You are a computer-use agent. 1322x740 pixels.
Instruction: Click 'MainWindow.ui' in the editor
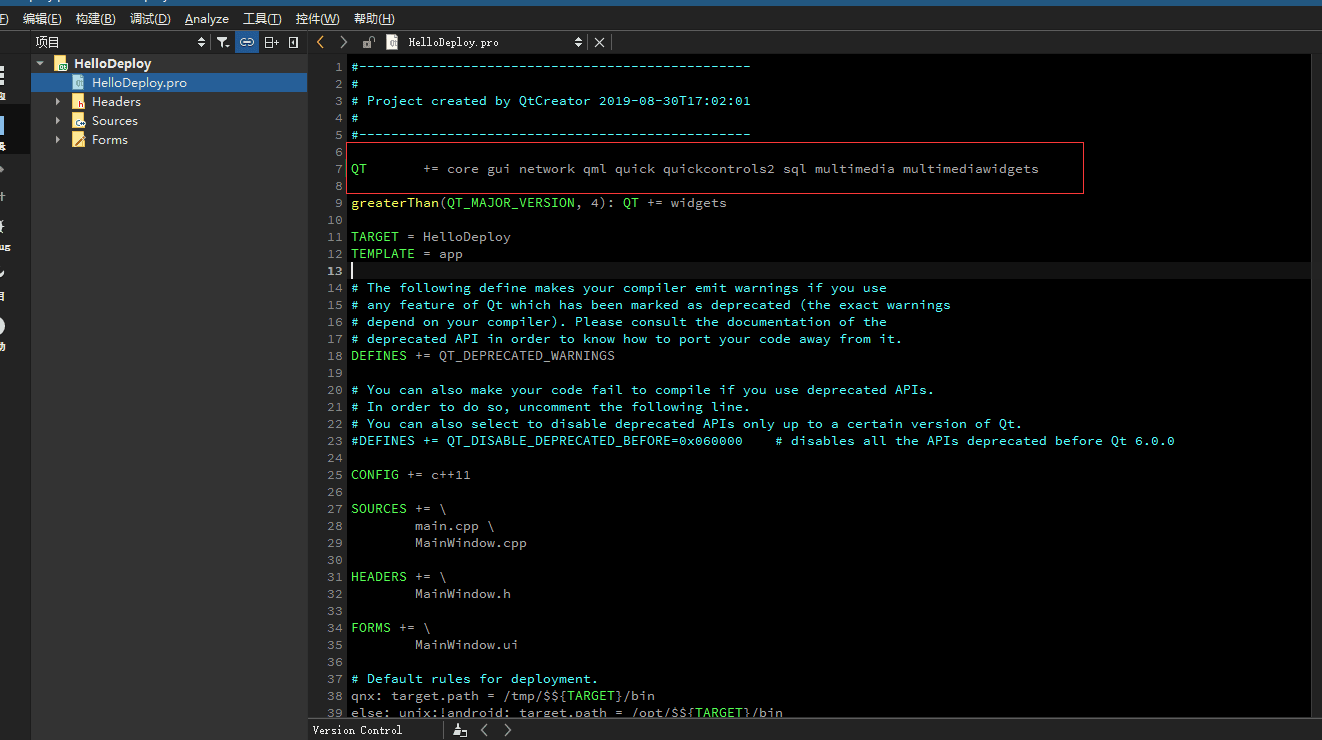467,645
